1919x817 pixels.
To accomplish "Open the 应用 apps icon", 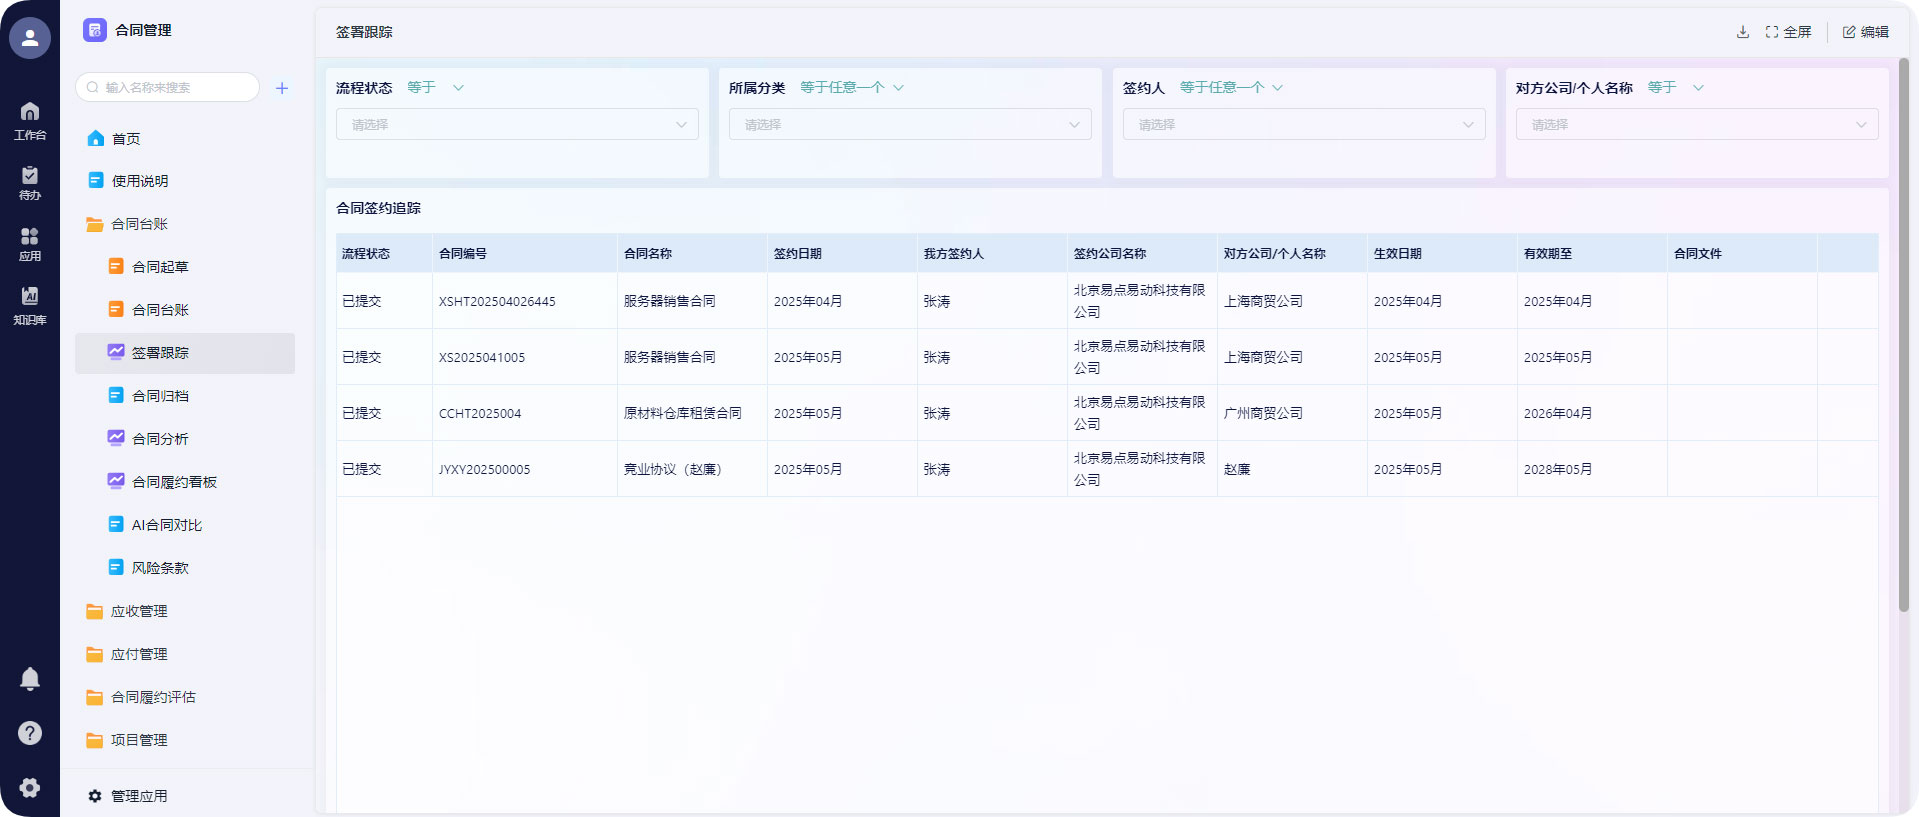I will 30,243.
